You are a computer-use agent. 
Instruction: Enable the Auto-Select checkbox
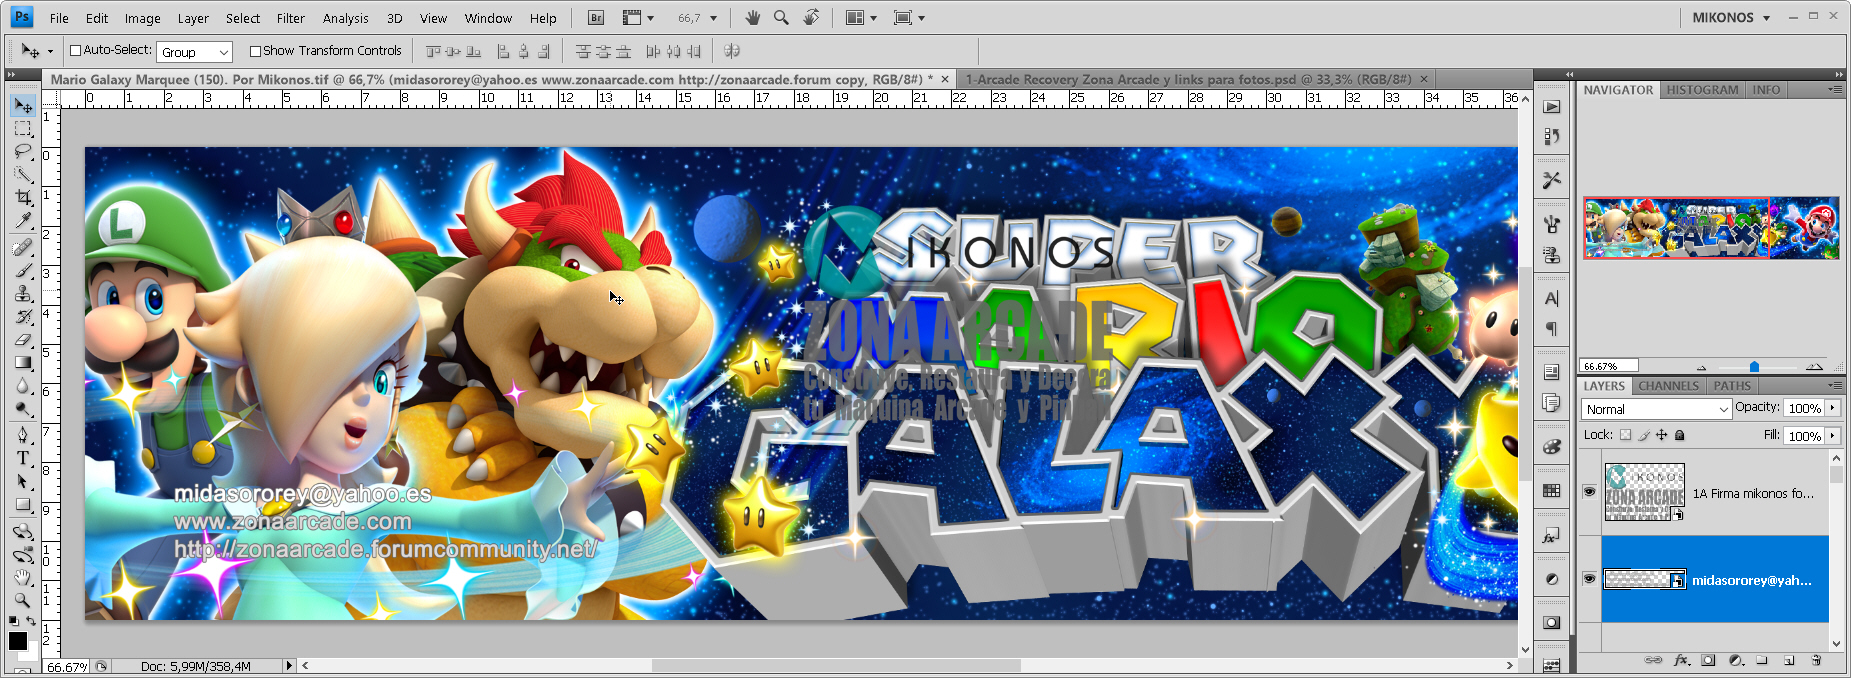coord(75,50)
